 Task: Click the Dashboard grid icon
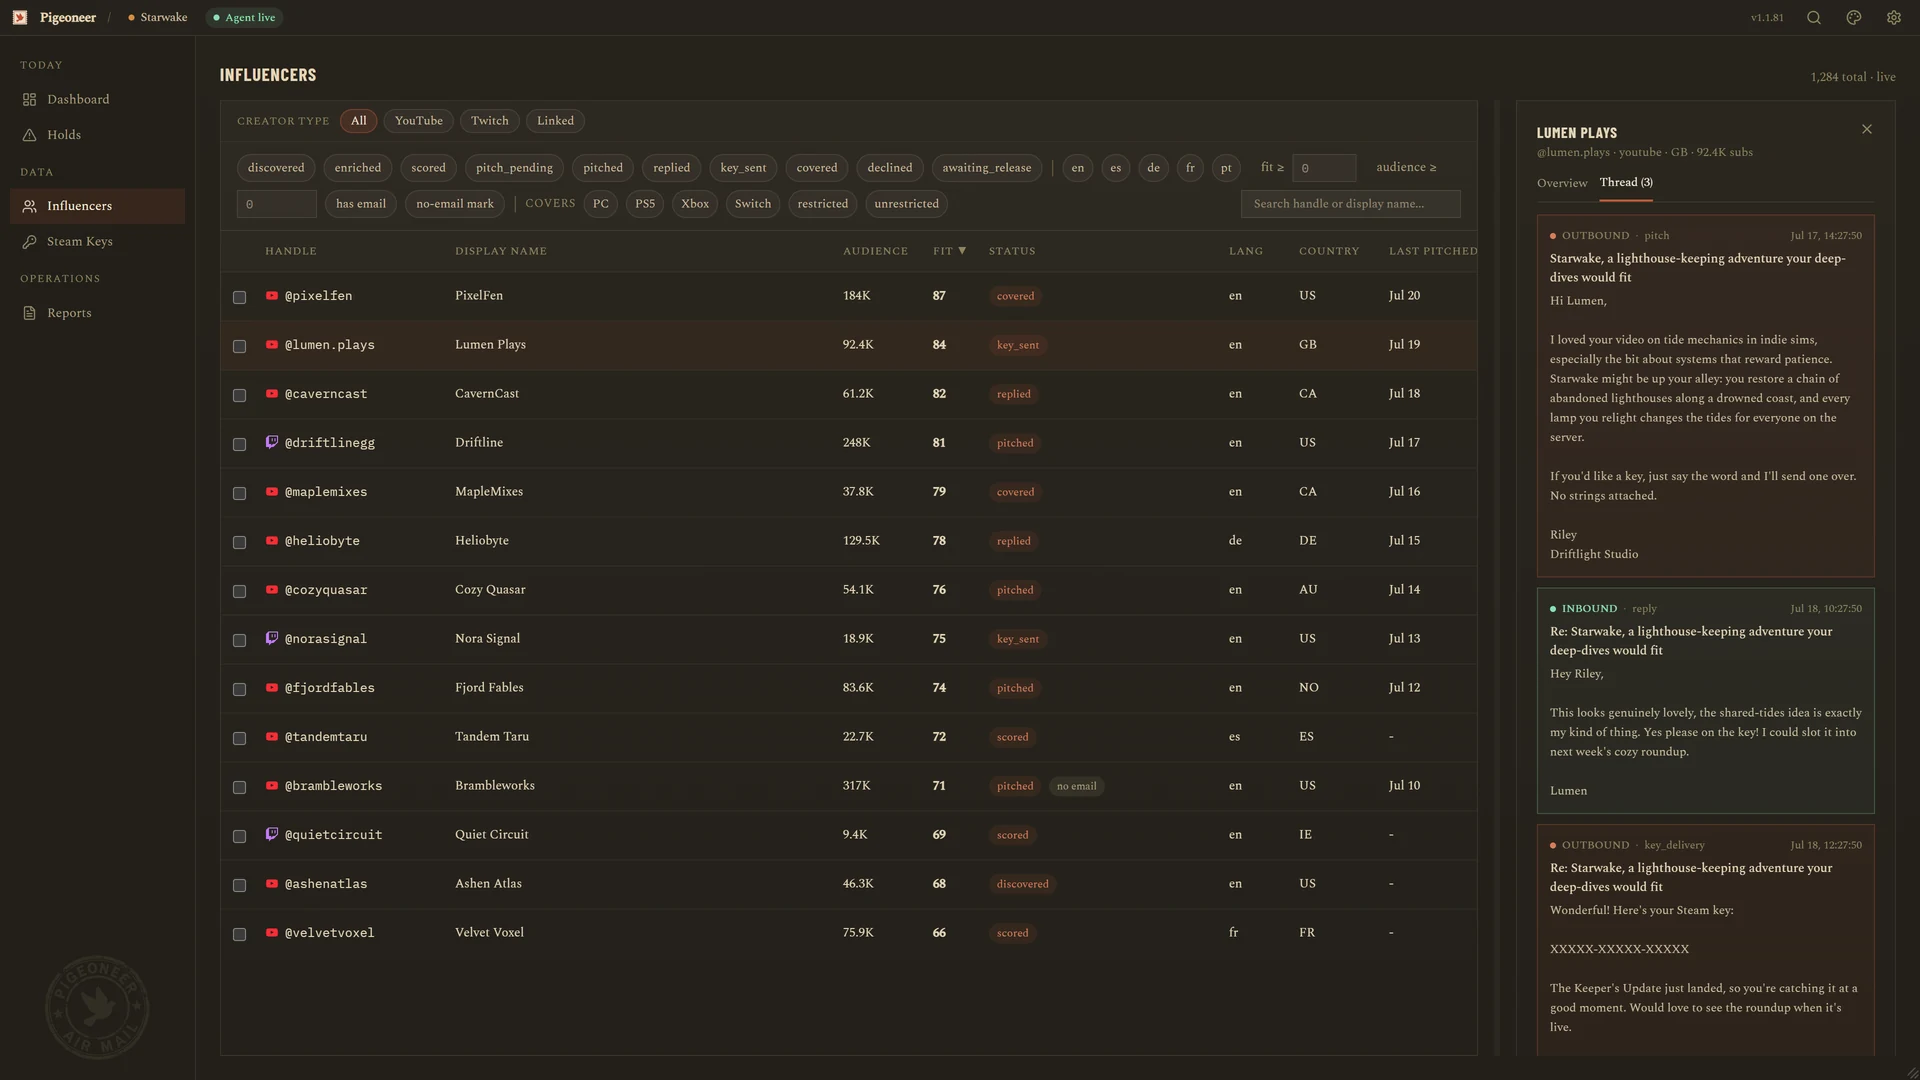pos(30,100)
